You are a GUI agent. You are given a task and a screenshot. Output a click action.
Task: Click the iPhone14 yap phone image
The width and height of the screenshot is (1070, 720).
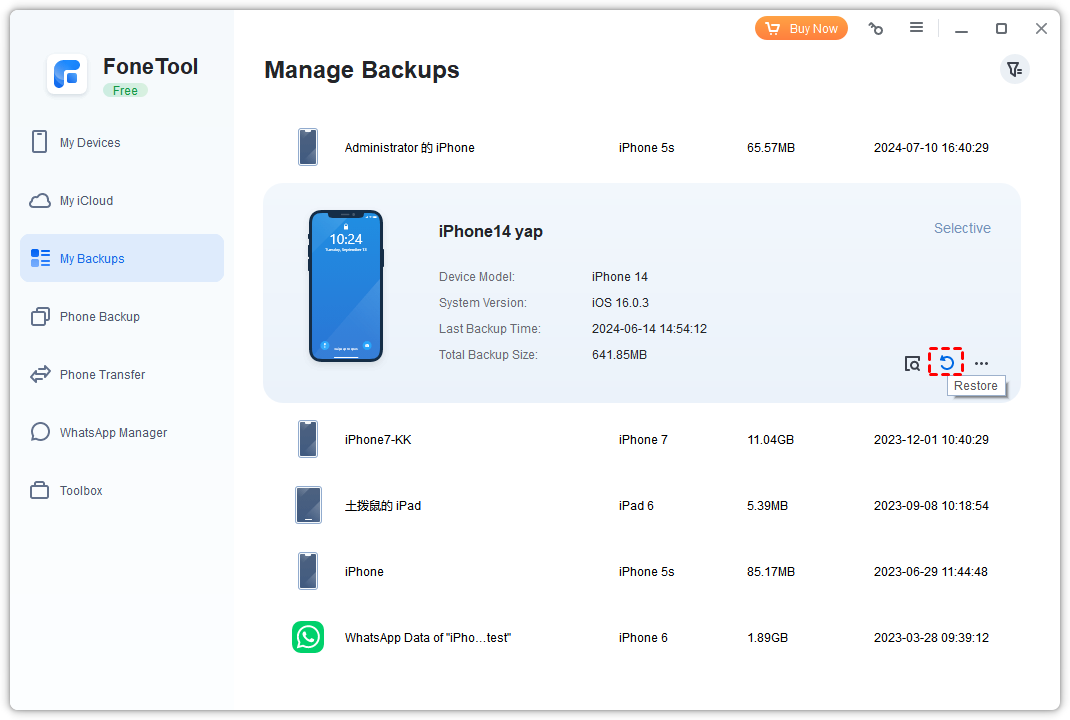(346, 286)
